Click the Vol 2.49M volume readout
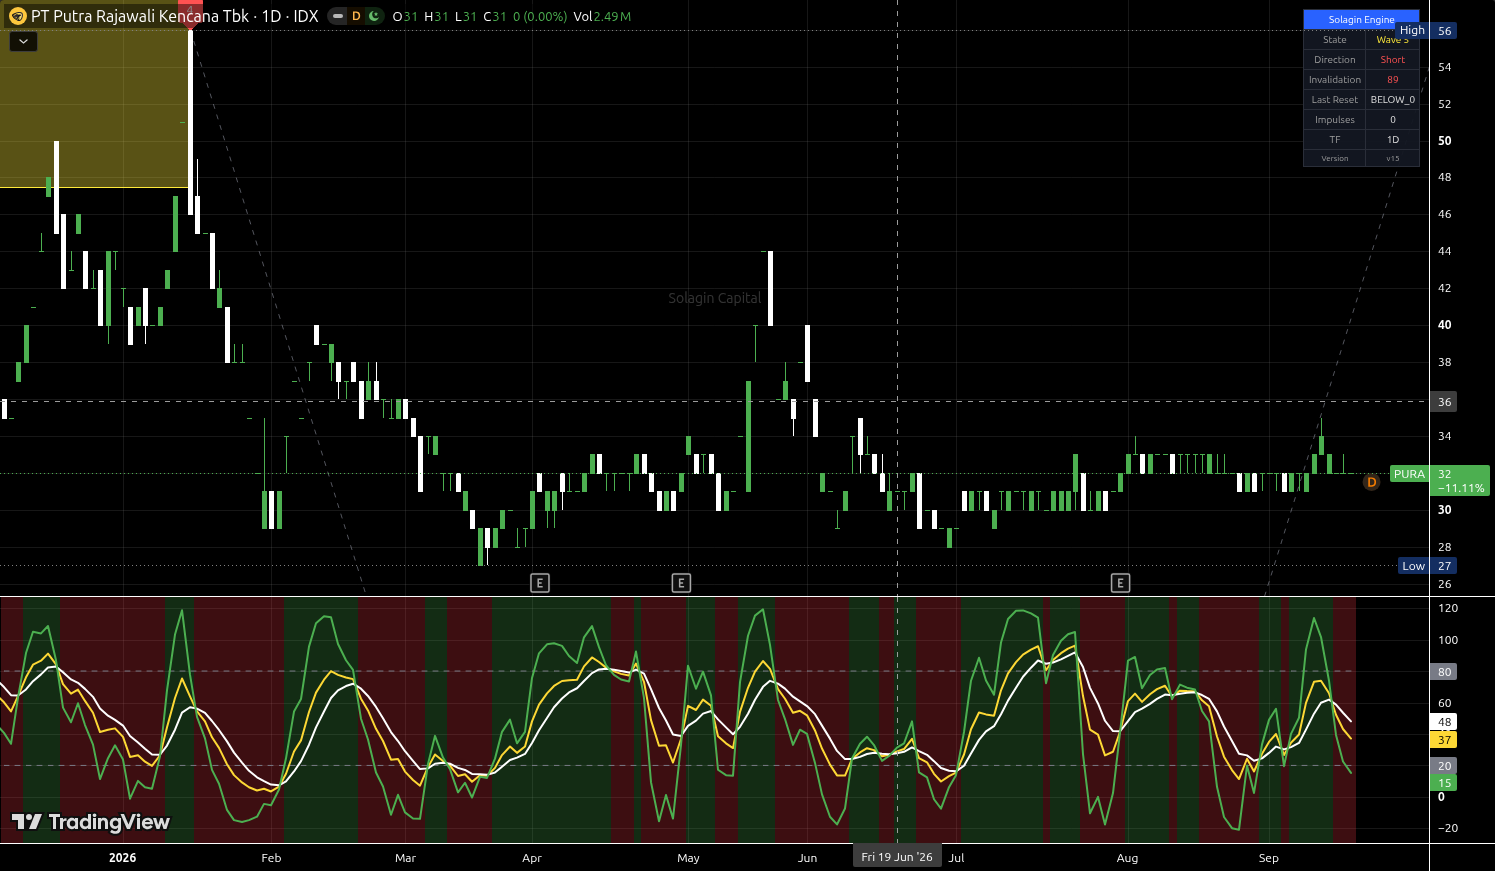This screenshot has width=1495, height=871. pyautogui.click(x=602, y=17)
